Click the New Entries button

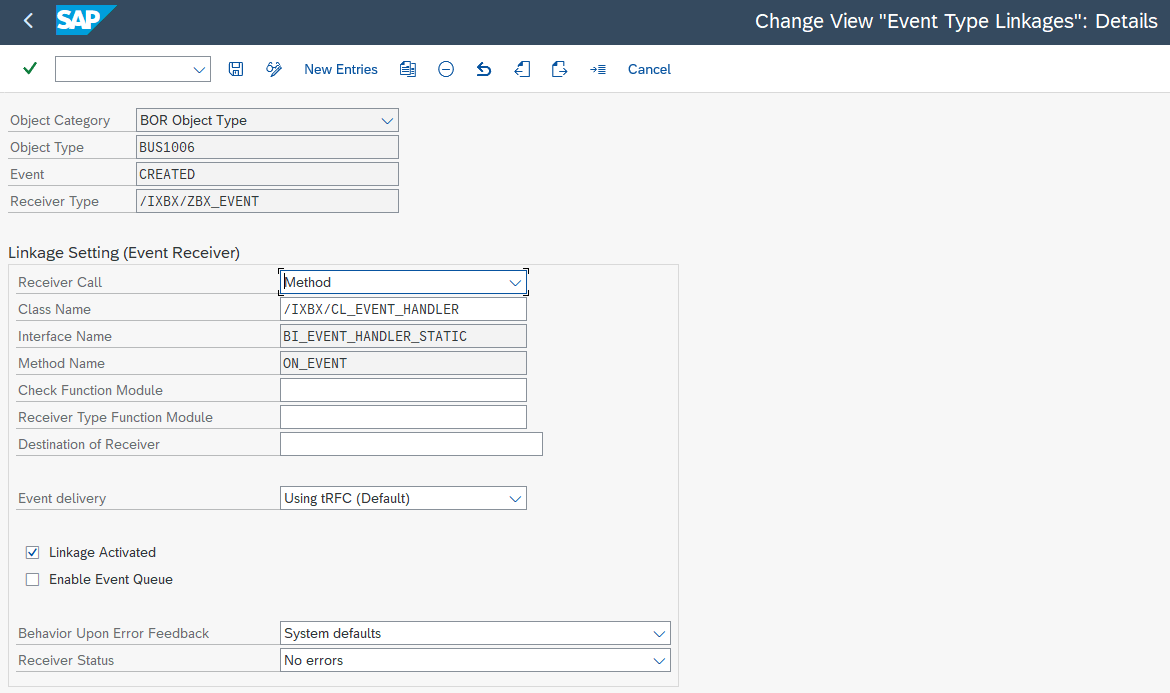pos(341,69)
